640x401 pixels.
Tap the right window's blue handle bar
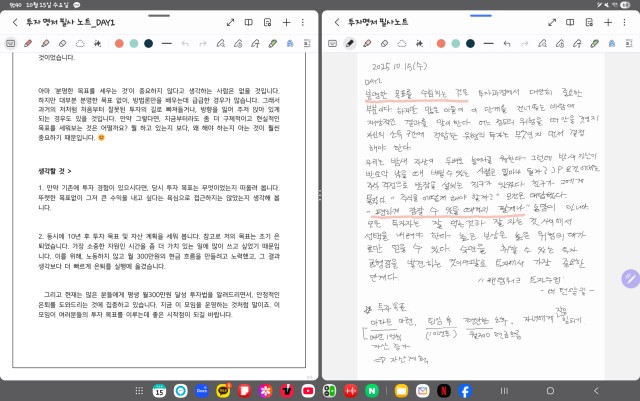click(481, 16)
